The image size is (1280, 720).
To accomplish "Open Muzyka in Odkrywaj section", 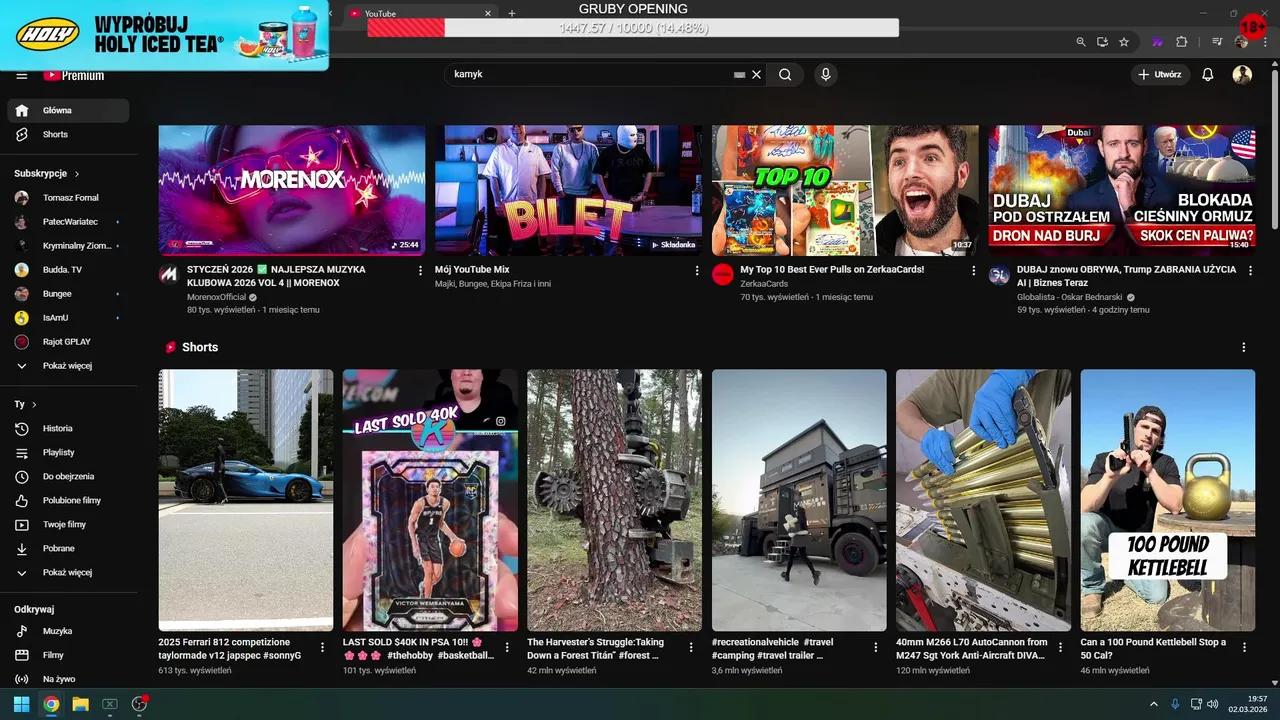I will click(x=68, y=631).
